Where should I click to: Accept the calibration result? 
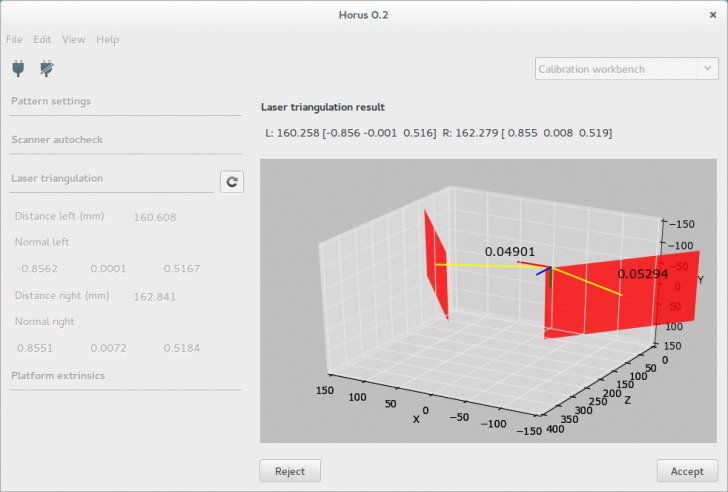pos(687,471)
